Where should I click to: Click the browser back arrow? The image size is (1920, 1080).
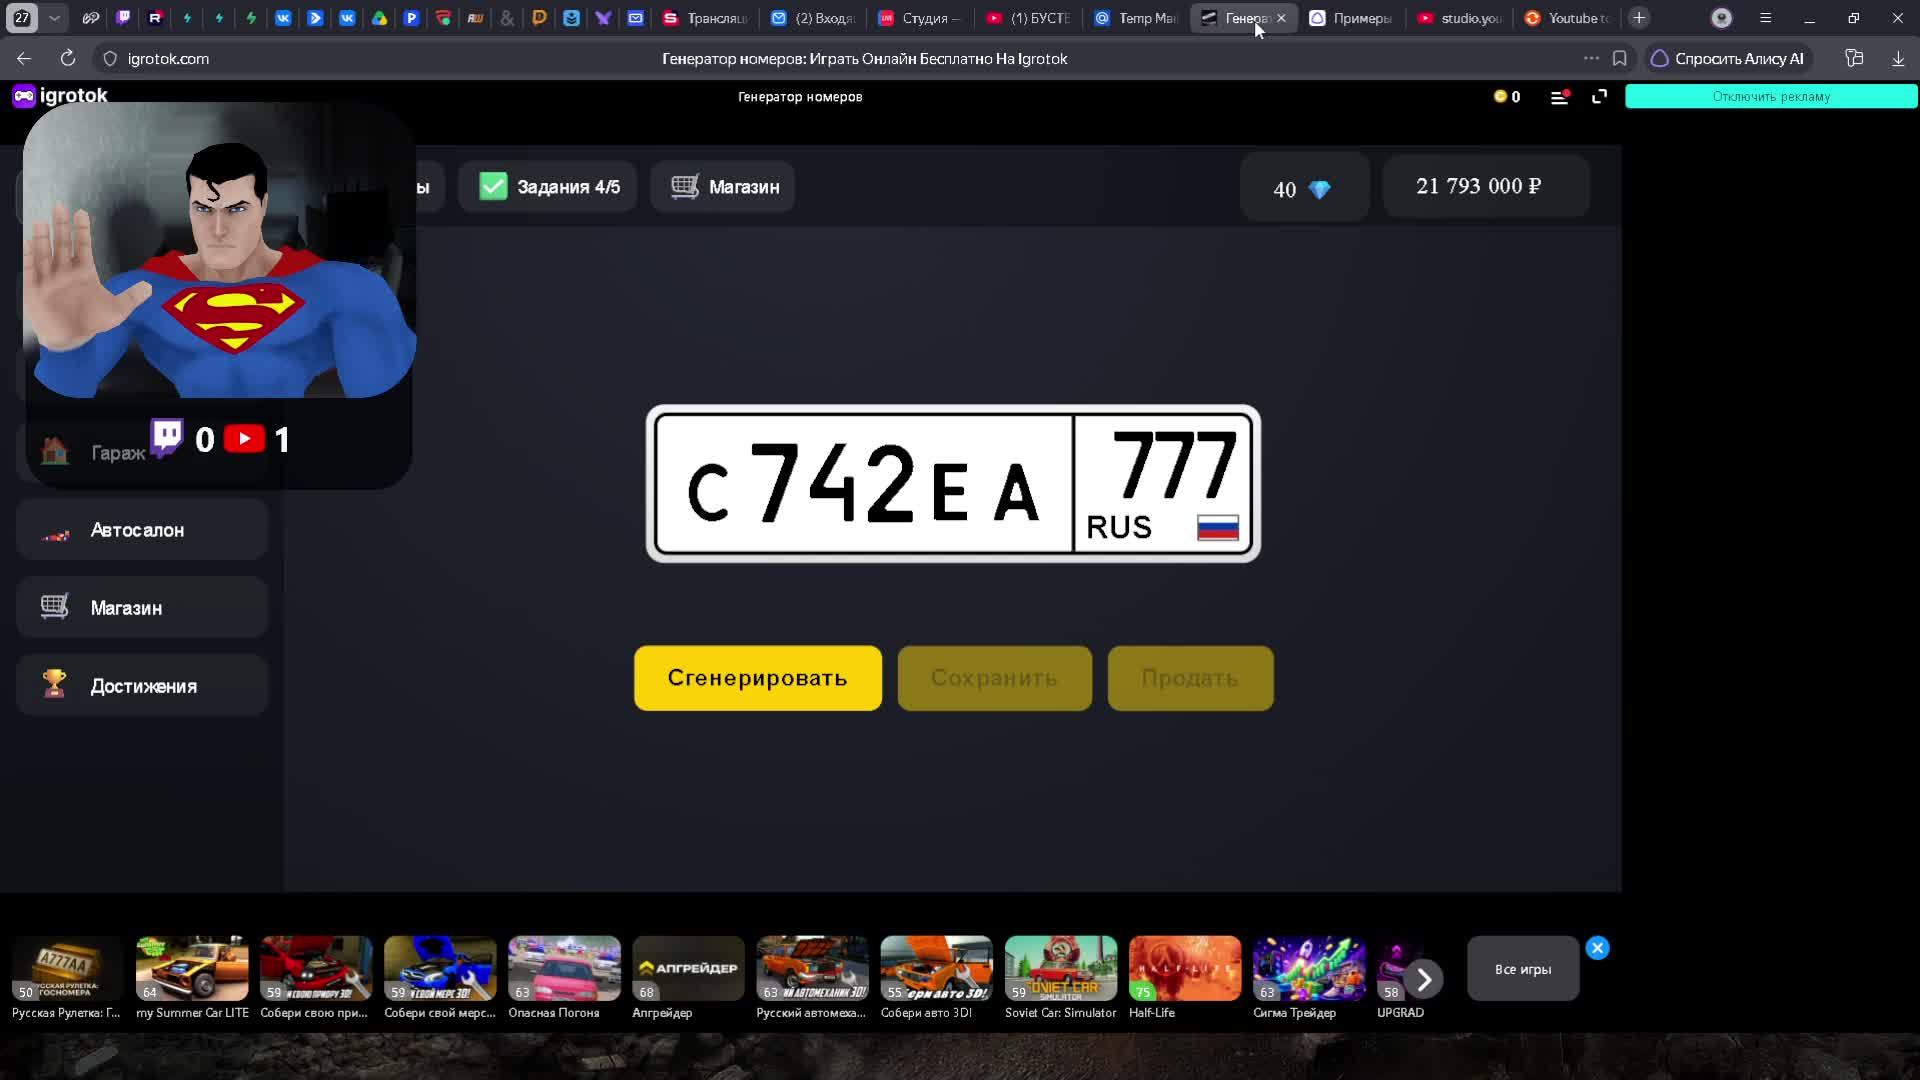tap(24, 59)
